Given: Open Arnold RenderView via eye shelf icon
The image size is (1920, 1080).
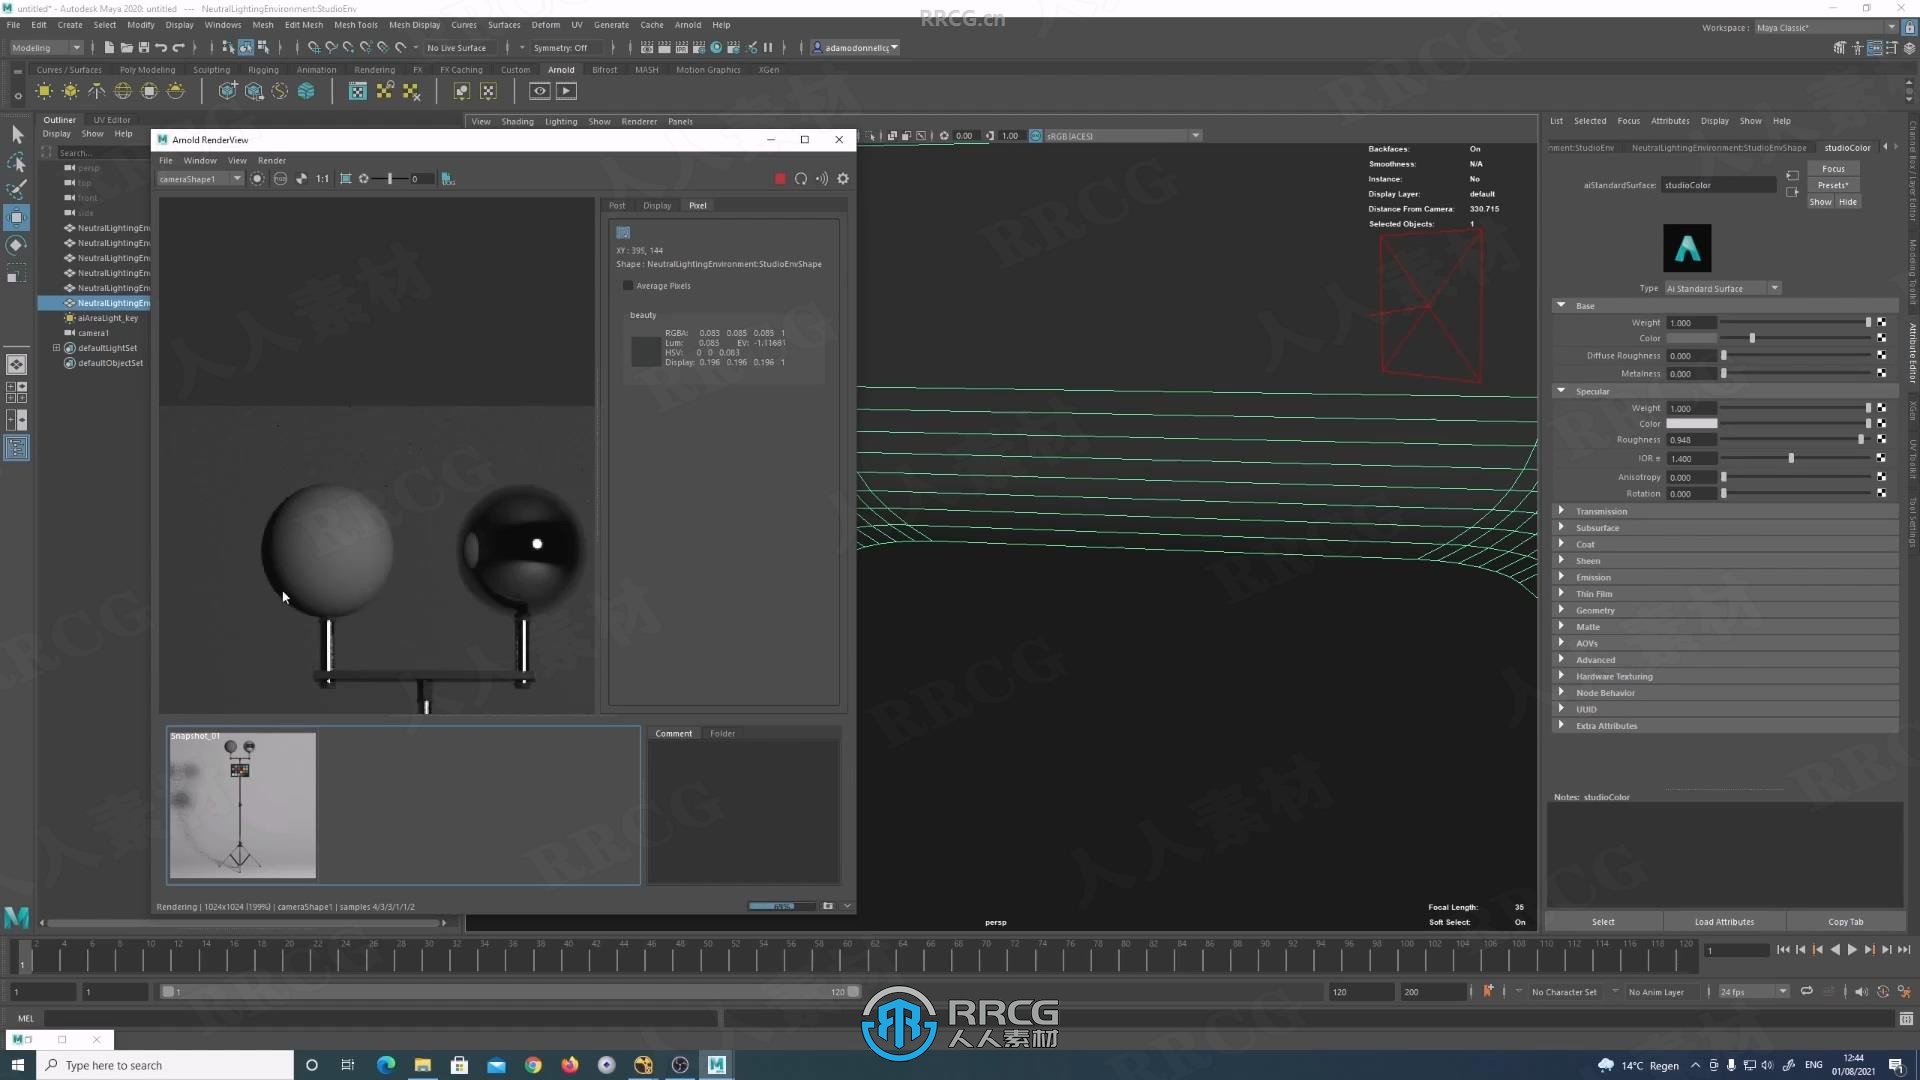Looking at the screenshot, I should point(539,91).
